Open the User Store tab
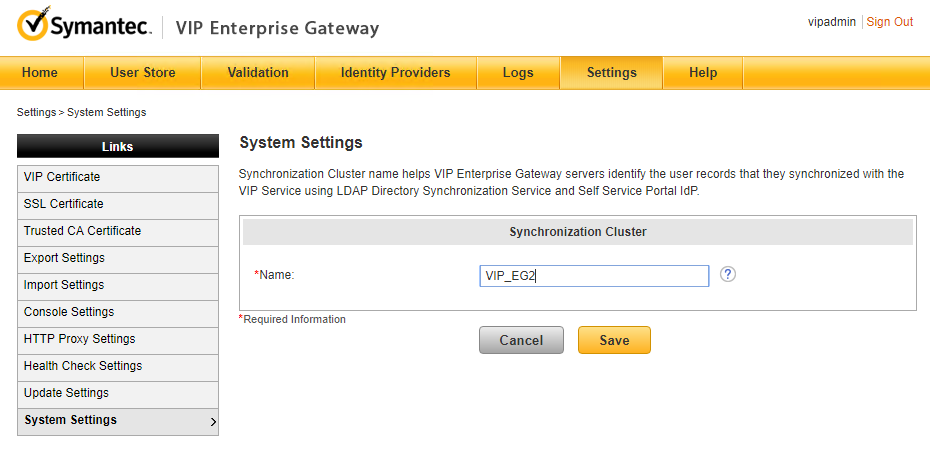Screen dimensions: 930x451 (142, 72)
